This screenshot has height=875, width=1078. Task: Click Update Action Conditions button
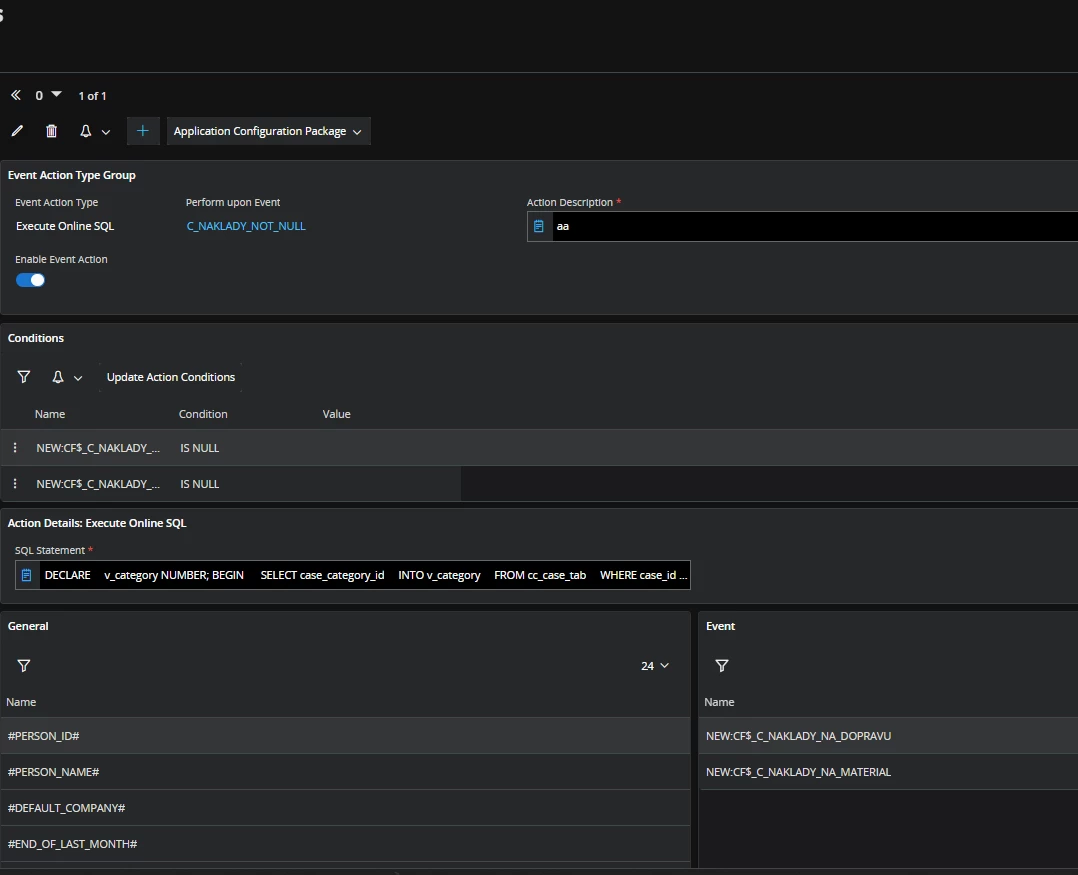tap(171, 377)
